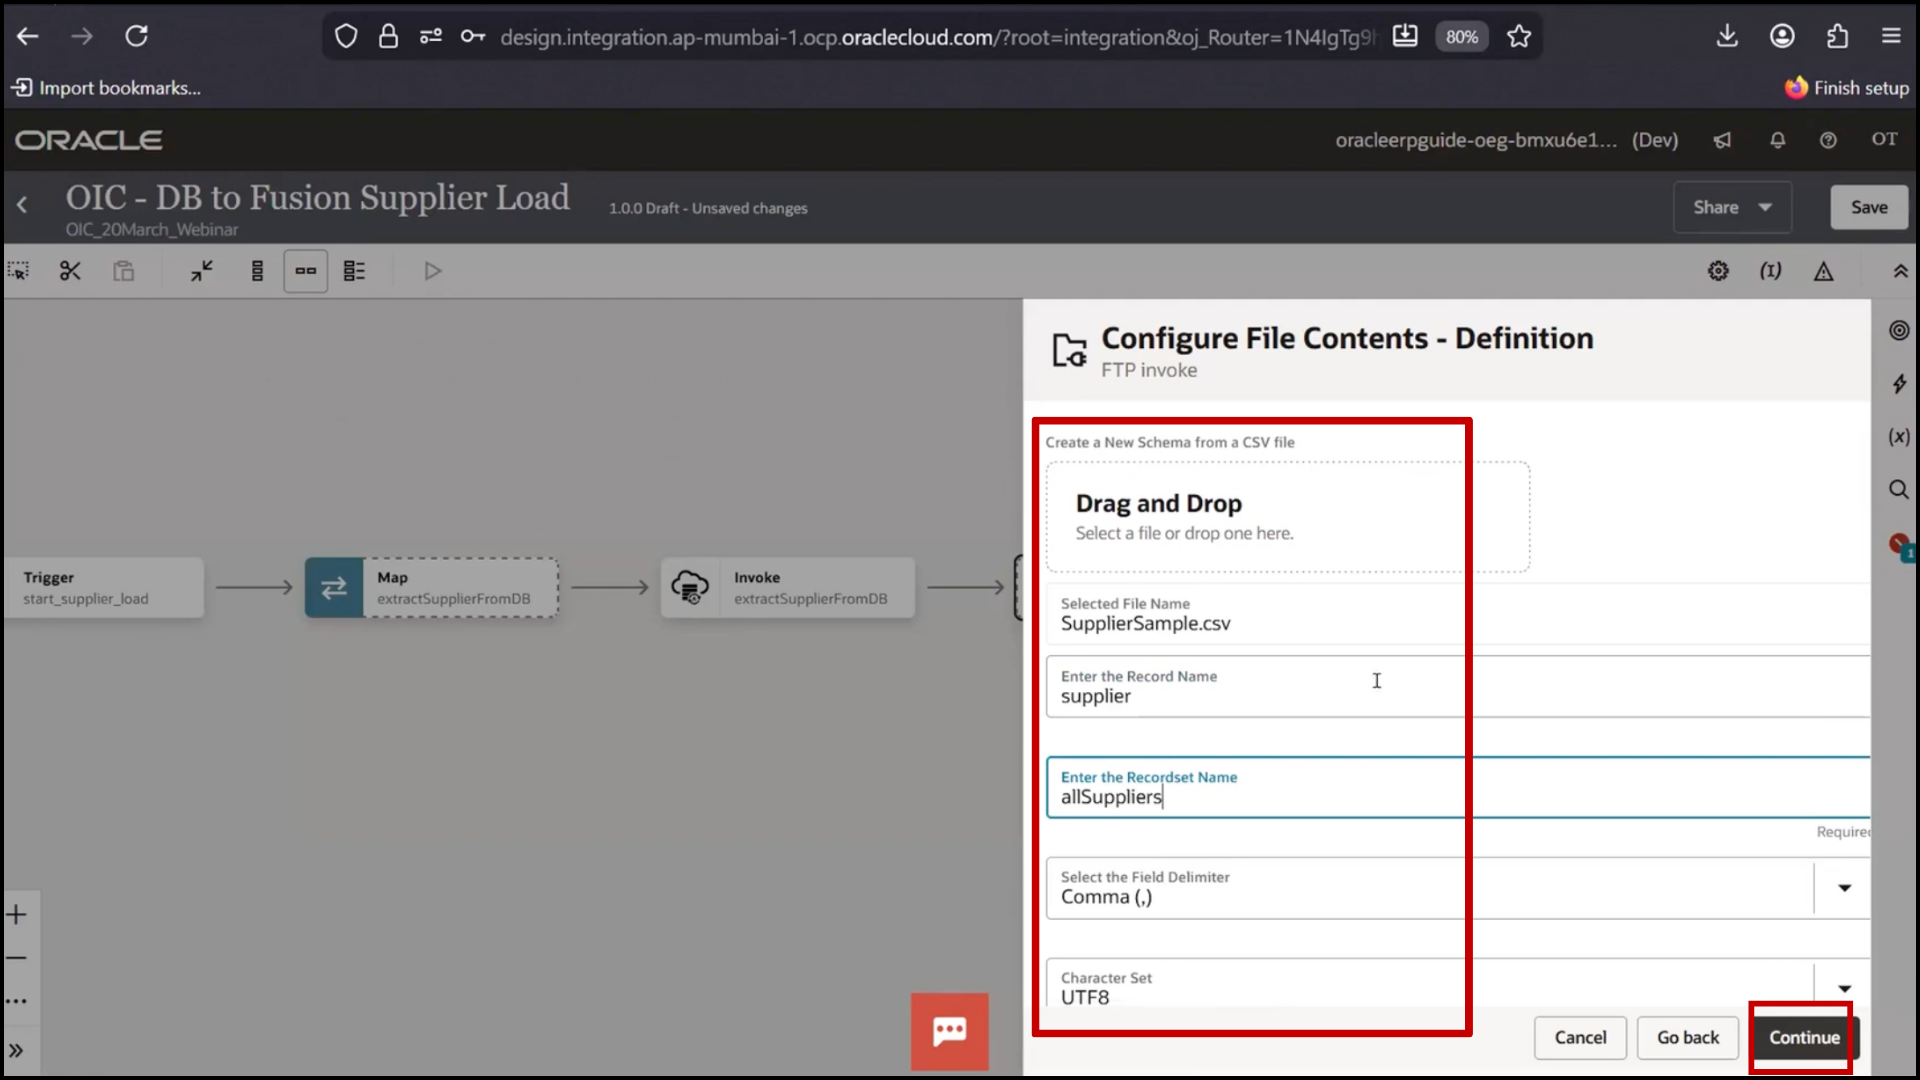Open the Share dropdown
The image size is (1920, 1080).
1732,207
